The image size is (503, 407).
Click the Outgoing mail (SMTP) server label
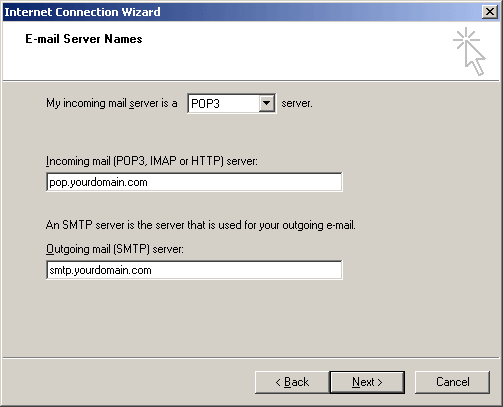coord(115,249)
